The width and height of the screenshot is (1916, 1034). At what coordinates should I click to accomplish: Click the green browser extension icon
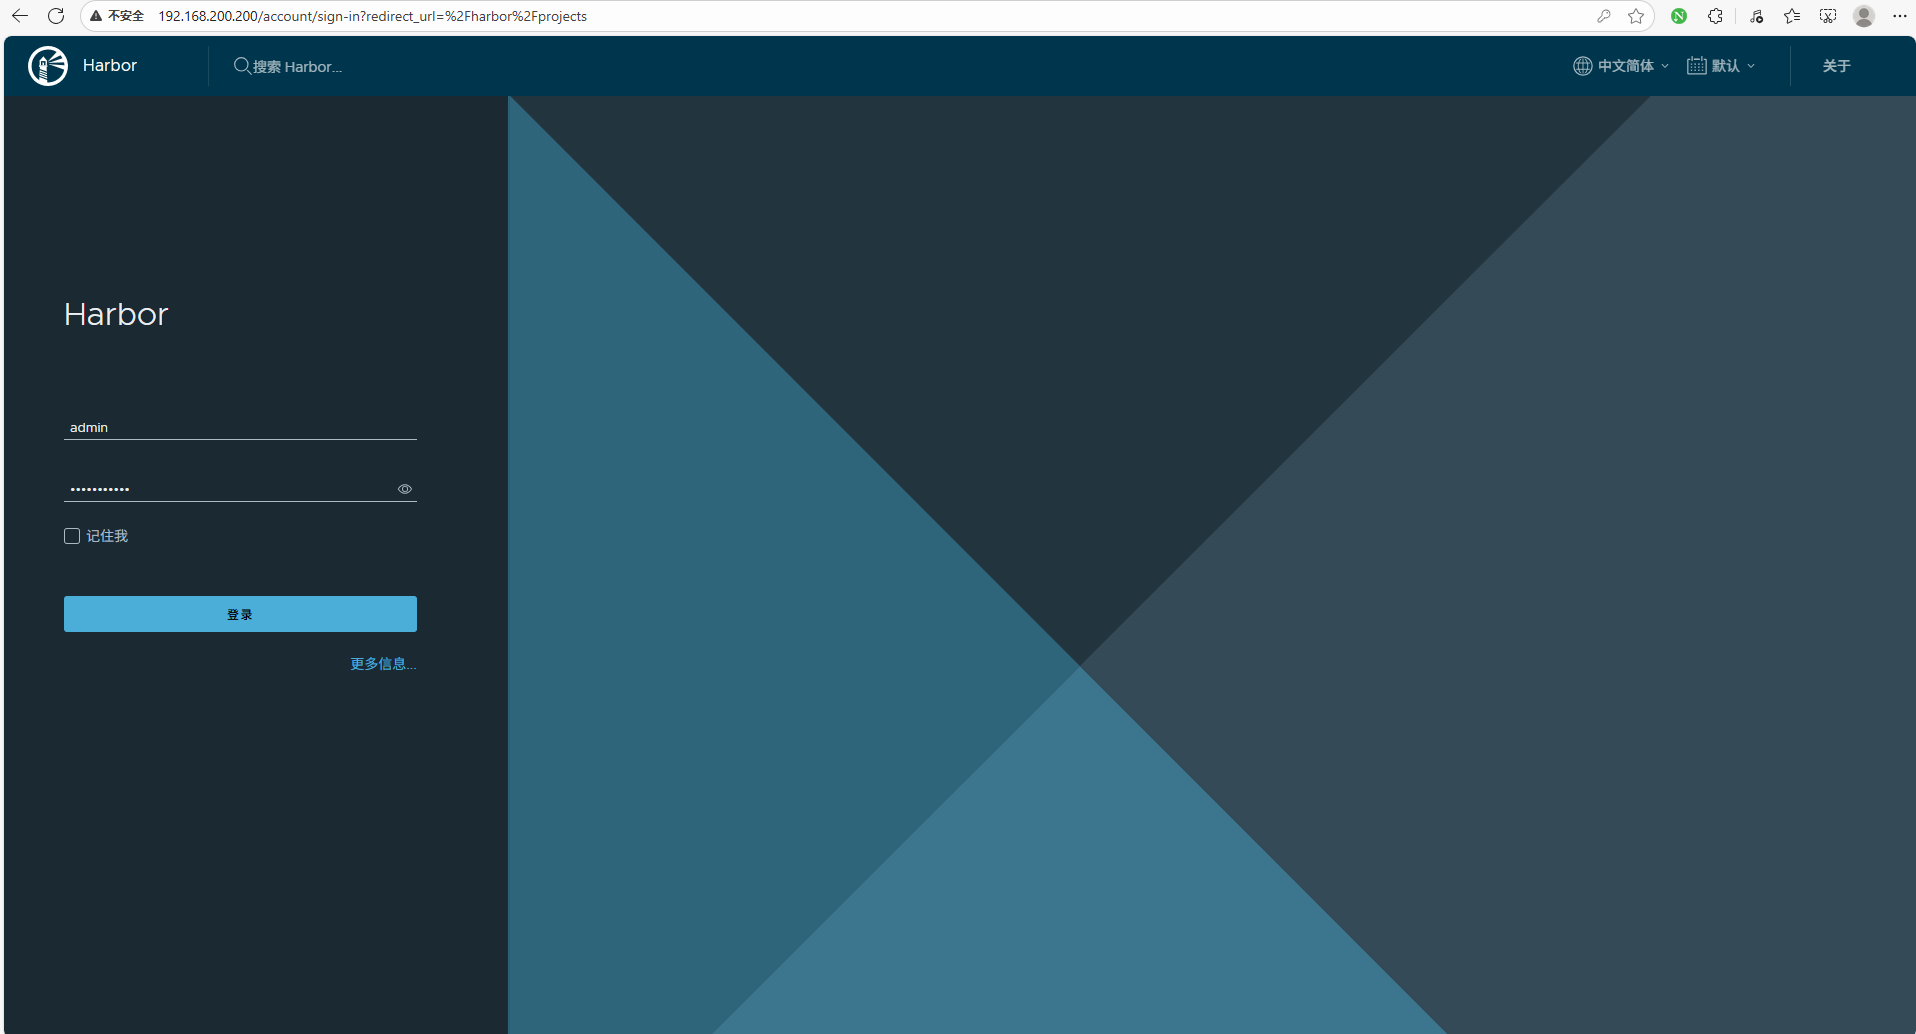[x=1679, y=16]
